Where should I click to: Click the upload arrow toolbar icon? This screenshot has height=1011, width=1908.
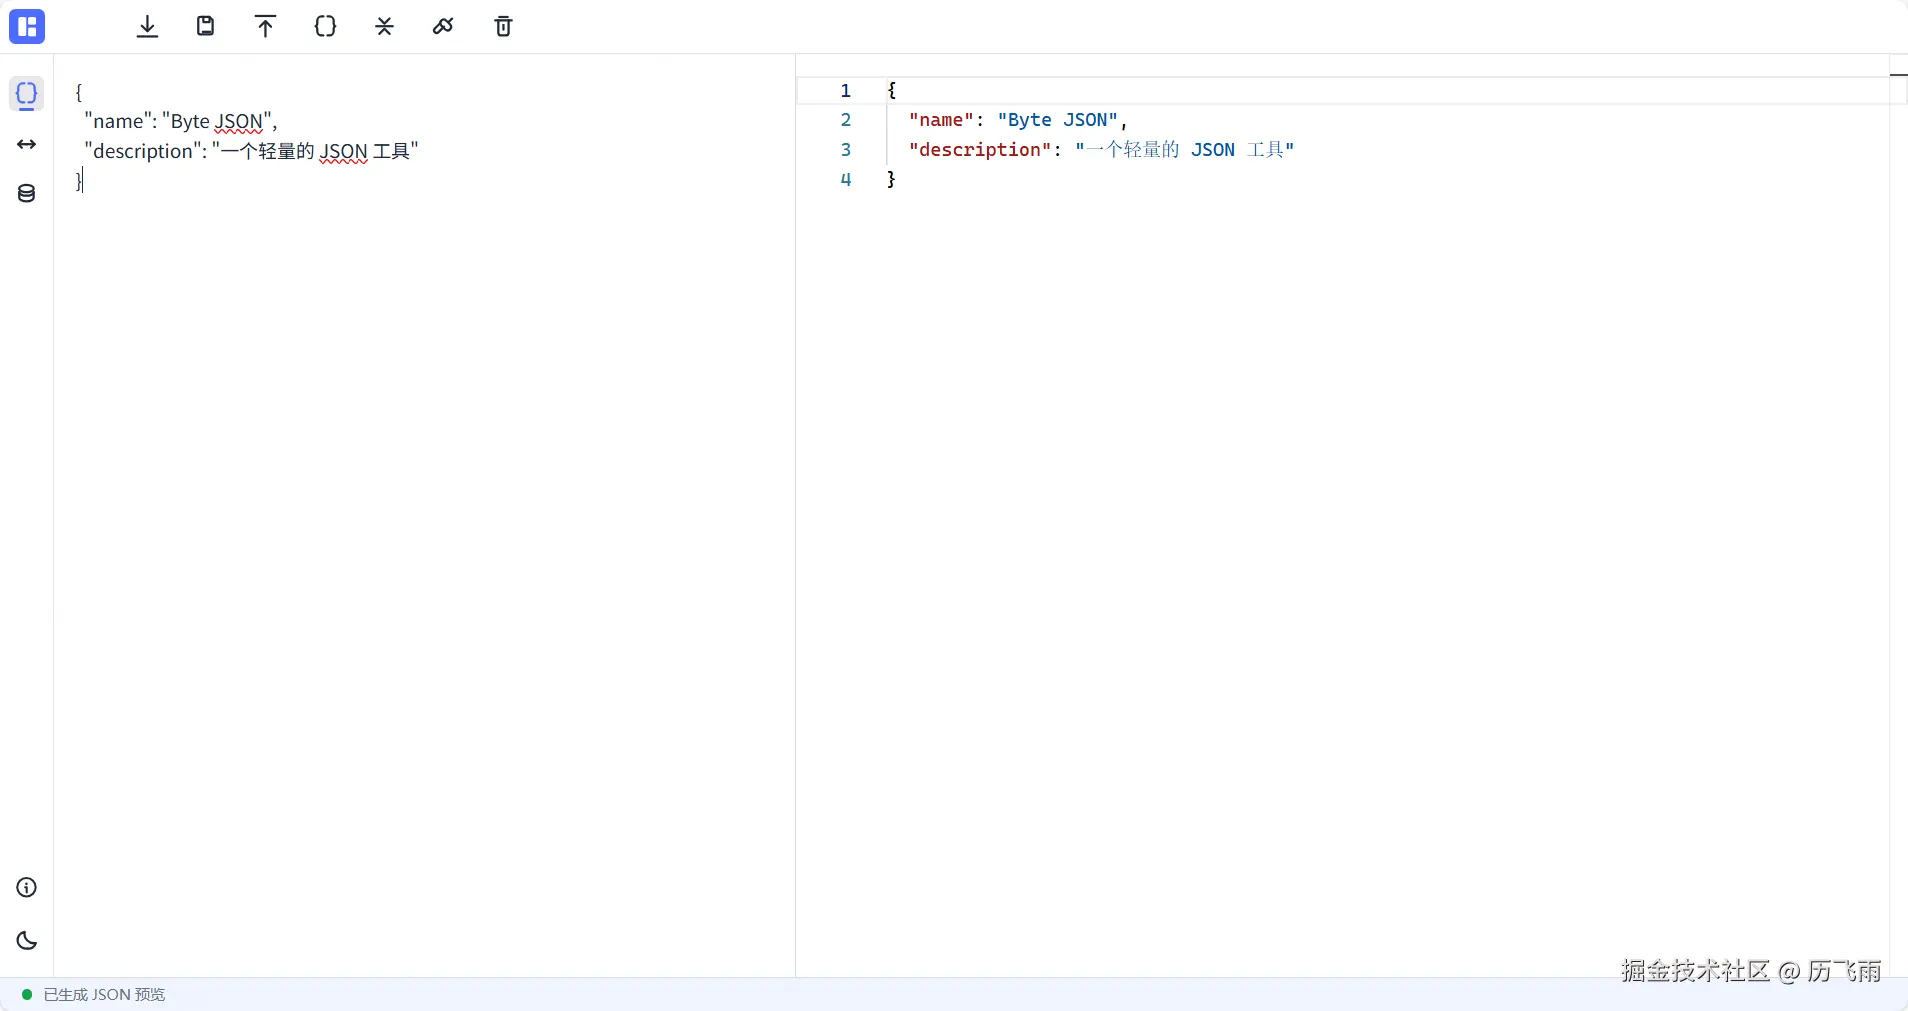coord(265,27)
